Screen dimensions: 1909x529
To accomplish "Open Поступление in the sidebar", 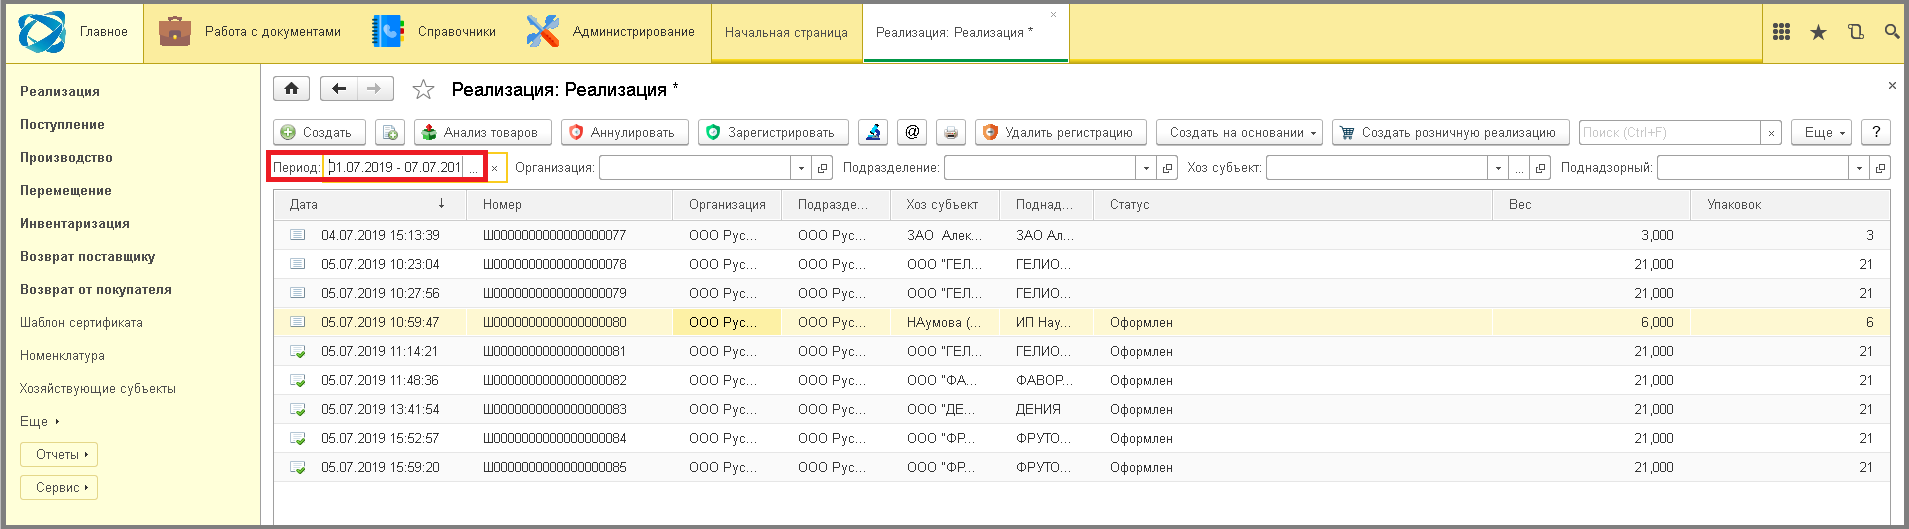I will coord(62,124).
